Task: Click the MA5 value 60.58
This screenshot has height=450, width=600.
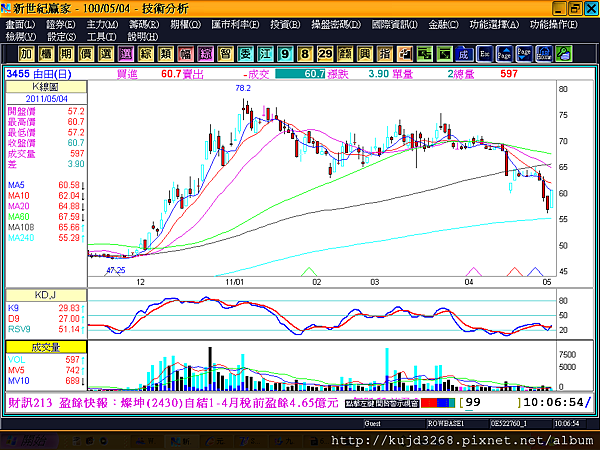Action: coord(69,185)
